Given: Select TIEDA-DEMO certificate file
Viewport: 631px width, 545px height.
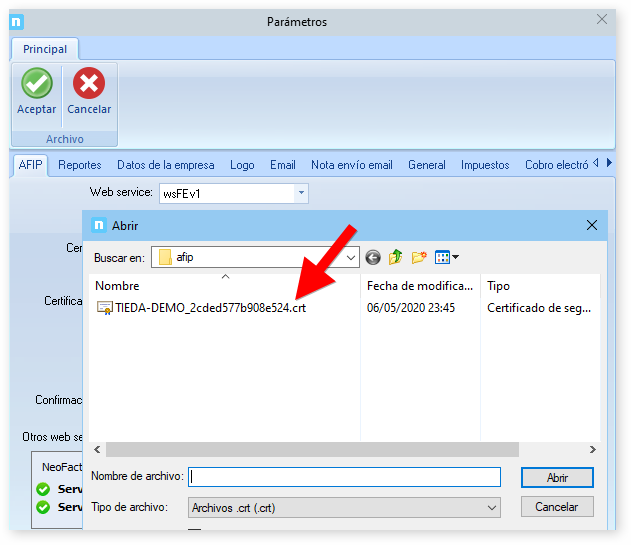Looking at the screenshot, I should pos(209,308).
